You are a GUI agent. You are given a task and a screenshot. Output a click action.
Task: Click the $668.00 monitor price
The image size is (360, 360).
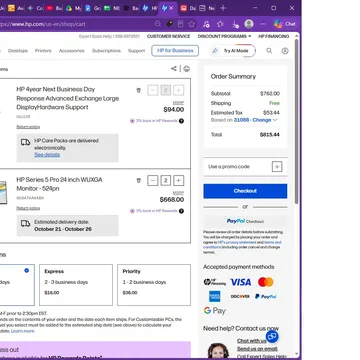(172, 200)
